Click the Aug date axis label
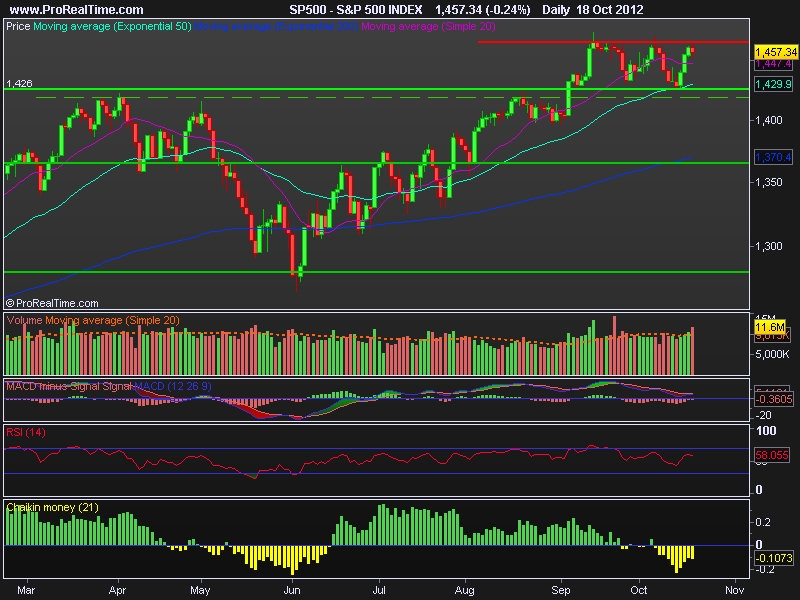 464,590
